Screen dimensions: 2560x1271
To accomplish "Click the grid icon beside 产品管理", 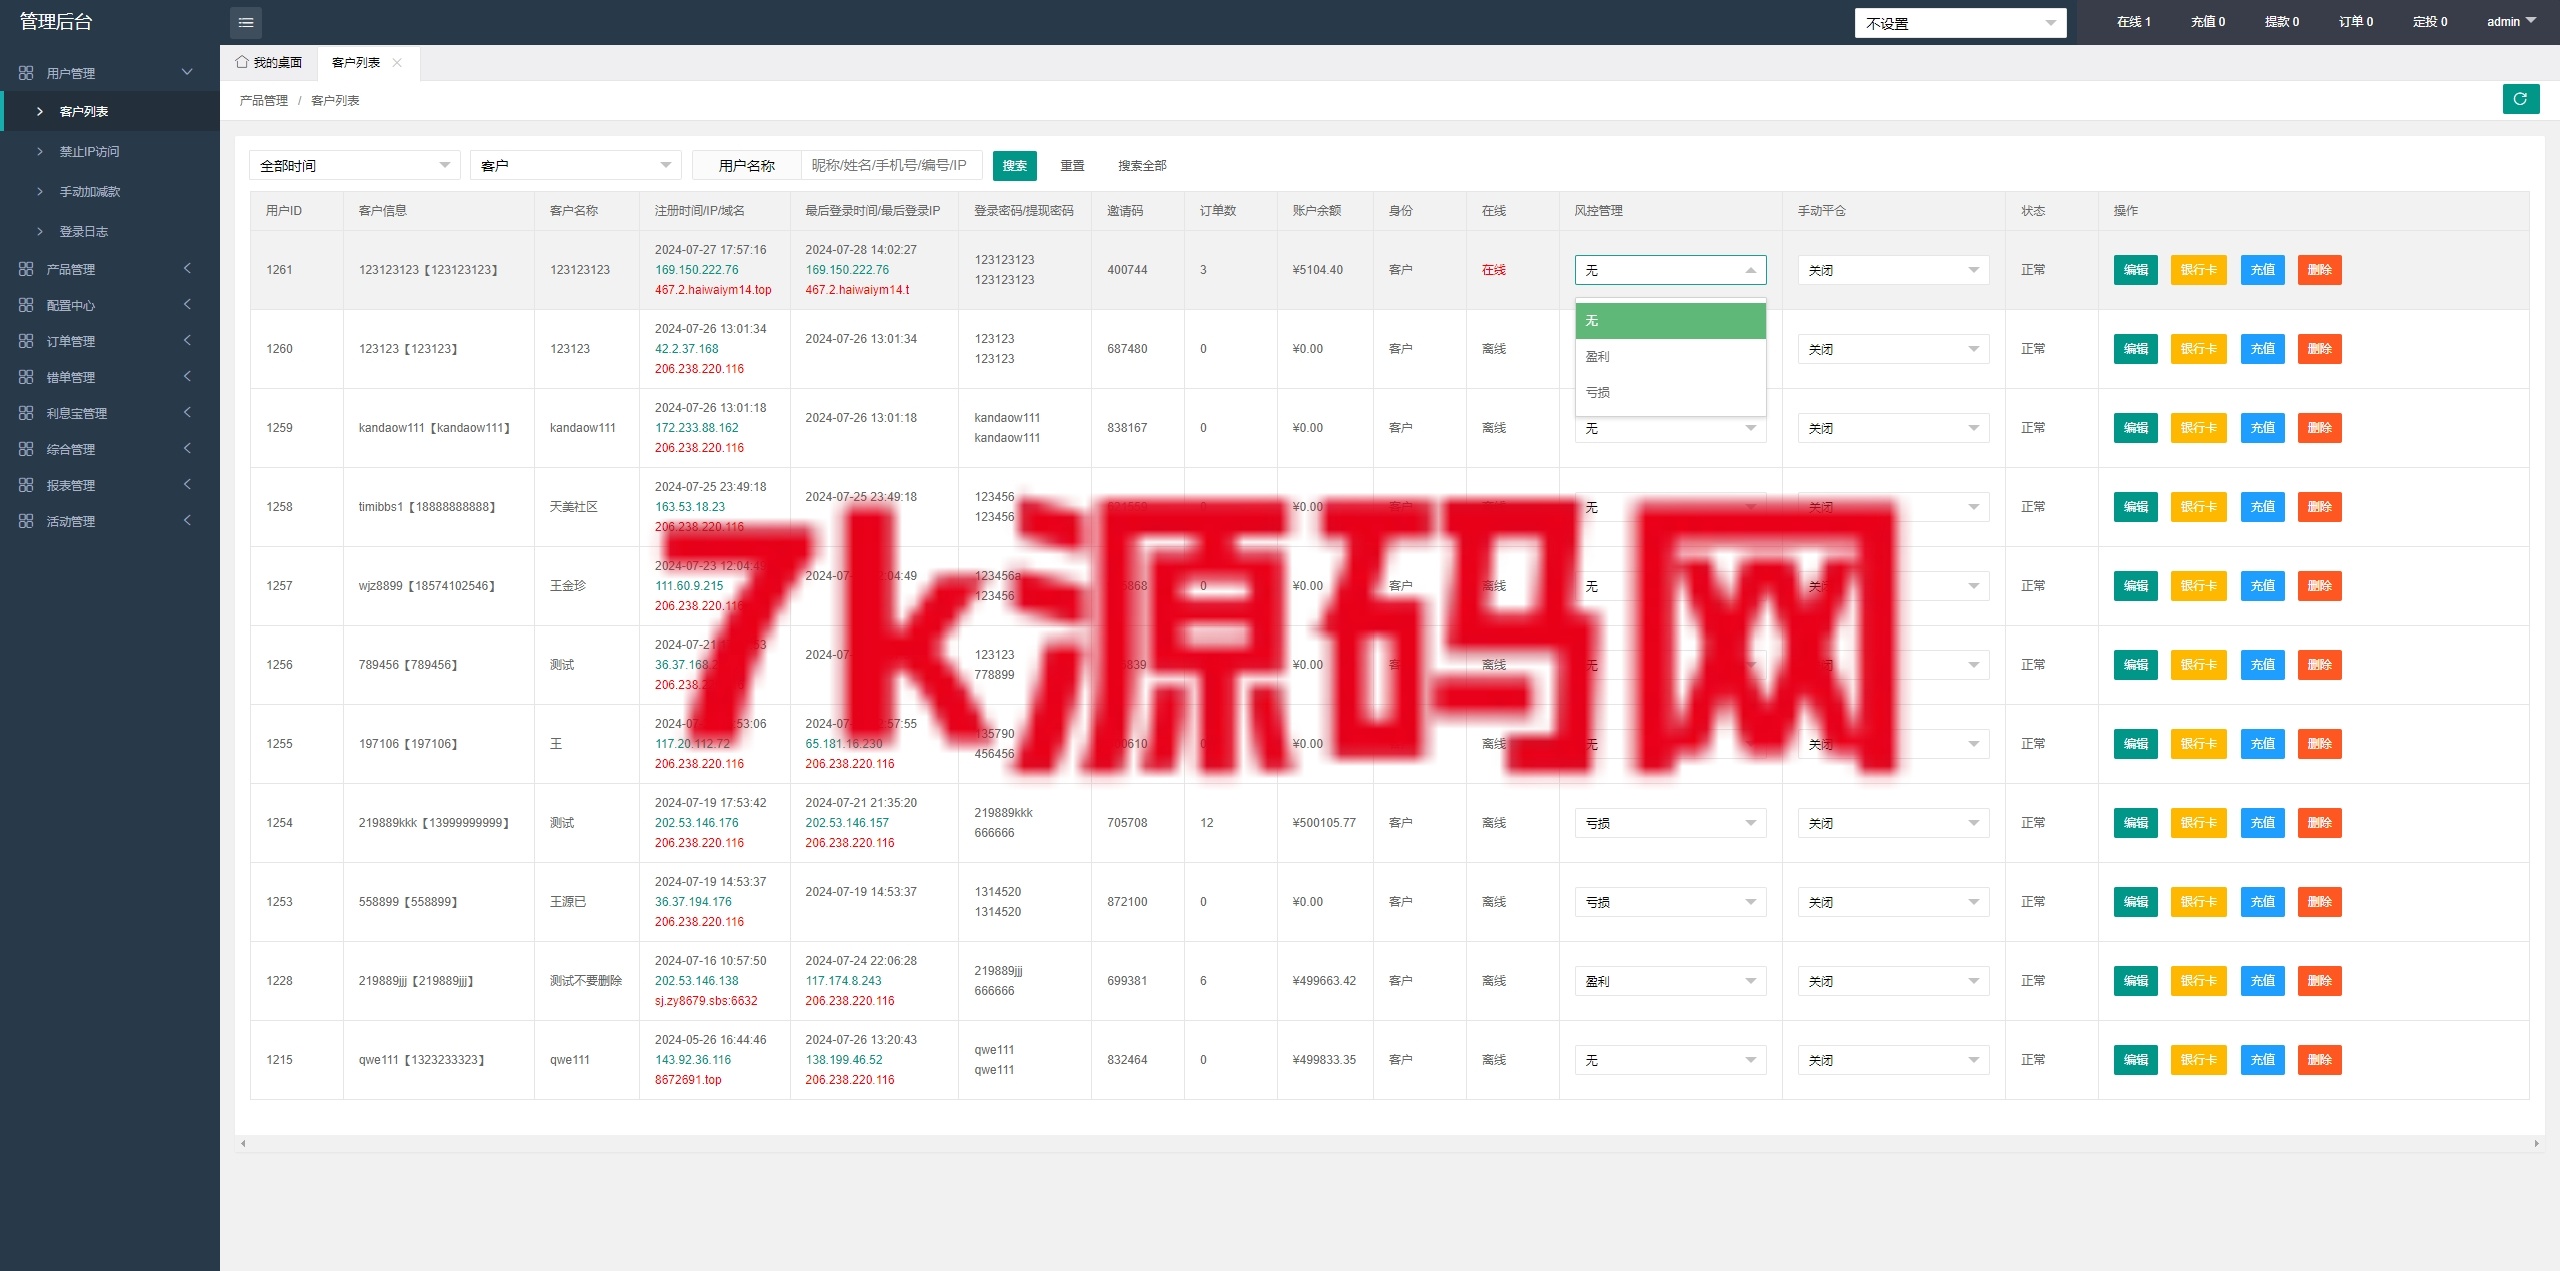I will tap(26, 269).
